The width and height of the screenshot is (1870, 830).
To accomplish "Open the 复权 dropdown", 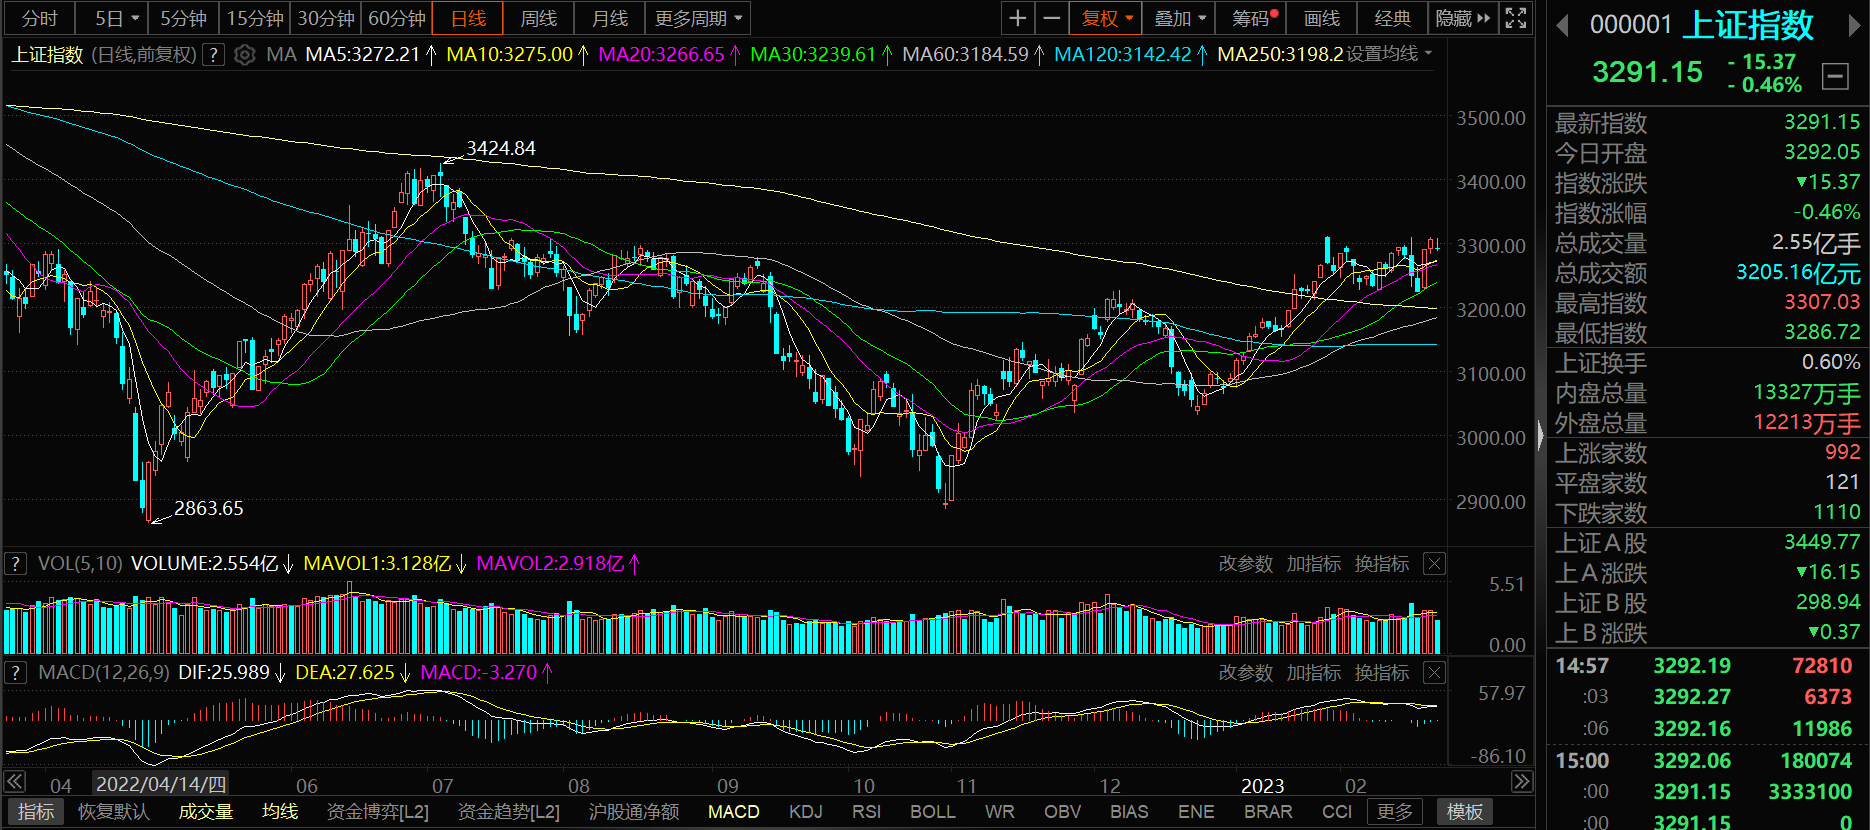I will coord(1107,18).
